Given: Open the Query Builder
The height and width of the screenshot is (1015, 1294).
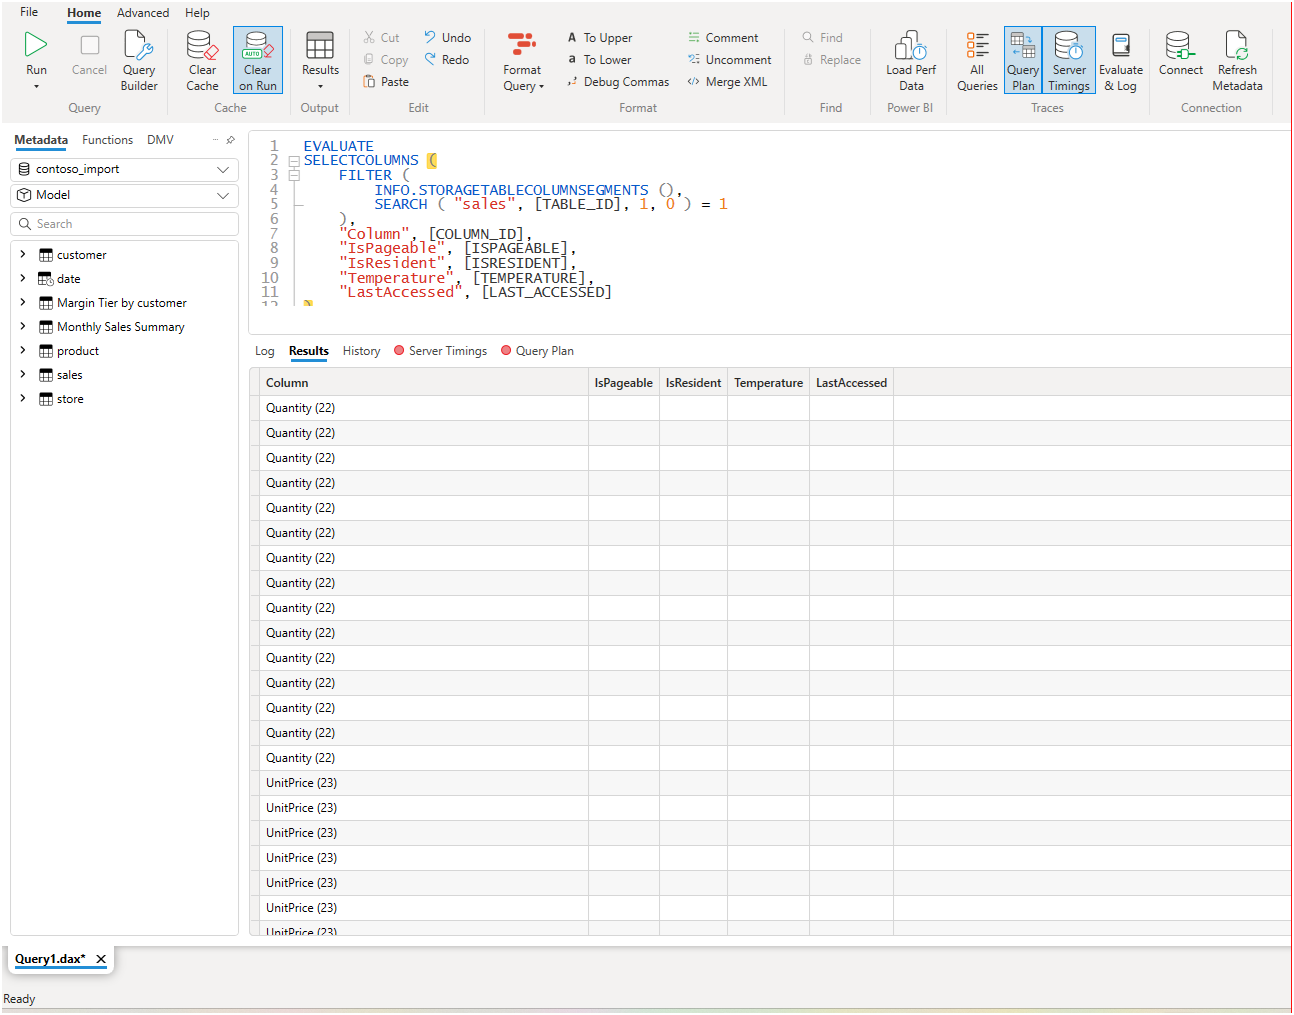Looking at the screenshot, I should pos(139,60).
